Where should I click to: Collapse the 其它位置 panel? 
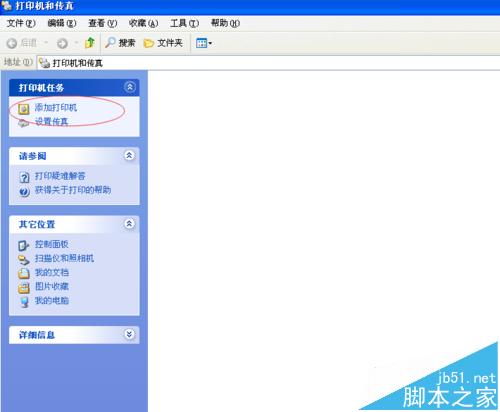click(129, 224)
